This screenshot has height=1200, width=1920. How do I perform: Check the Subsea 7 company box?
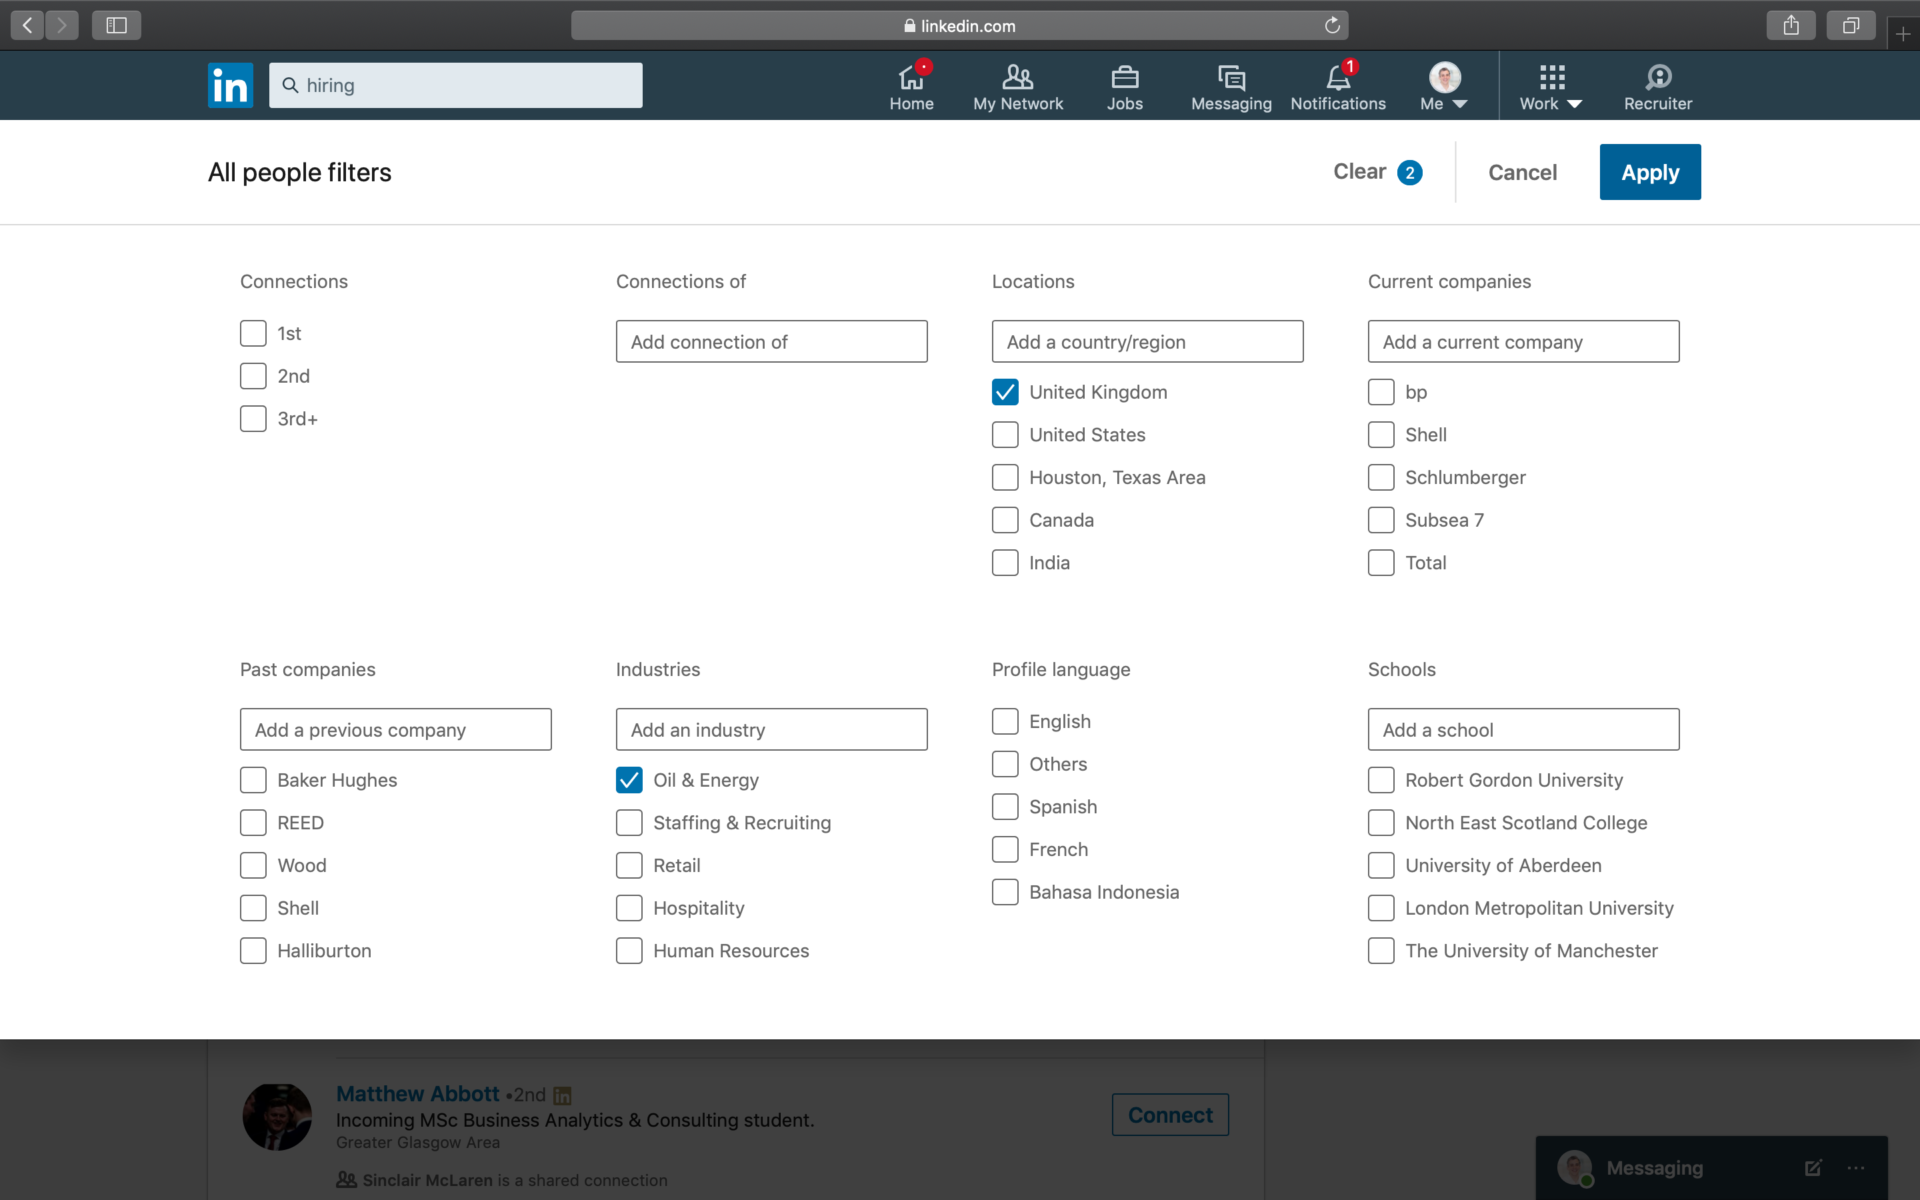coord(1381,520)
